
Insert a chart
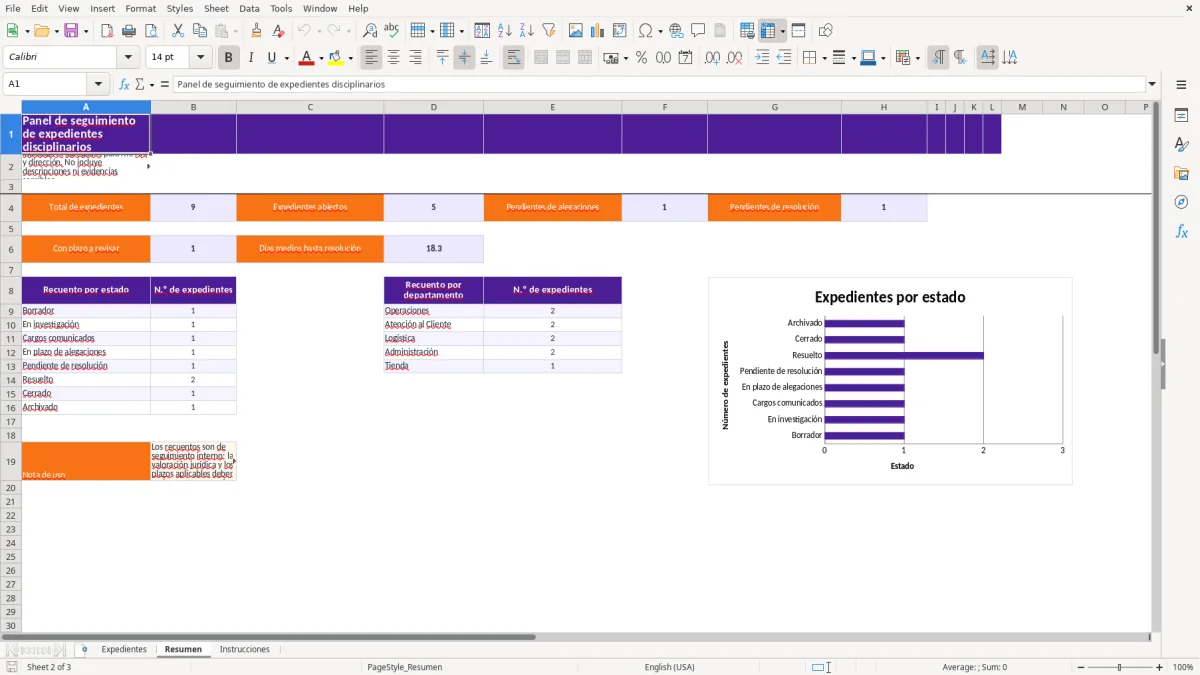tap(598, 31)
